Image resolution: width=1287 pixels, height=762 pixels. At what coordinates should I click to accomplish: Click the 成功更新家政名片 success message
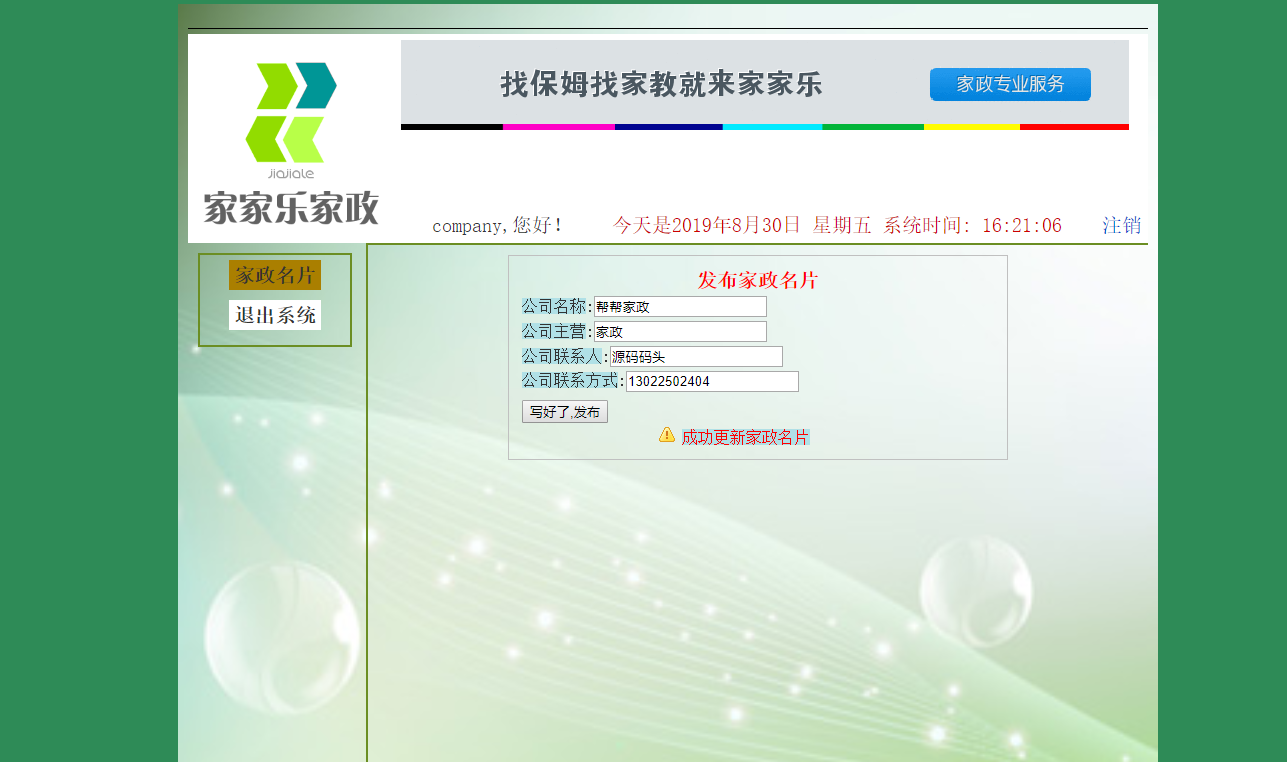pos(745,437)
